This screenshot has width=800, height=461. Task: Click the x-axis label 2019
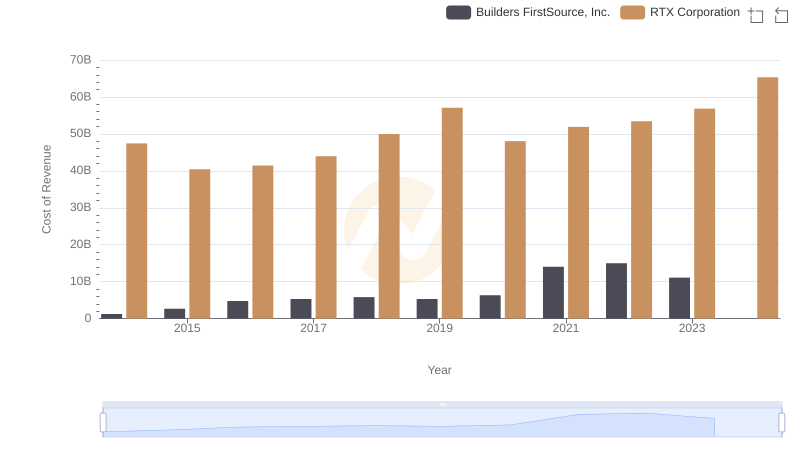coord(439,328)
